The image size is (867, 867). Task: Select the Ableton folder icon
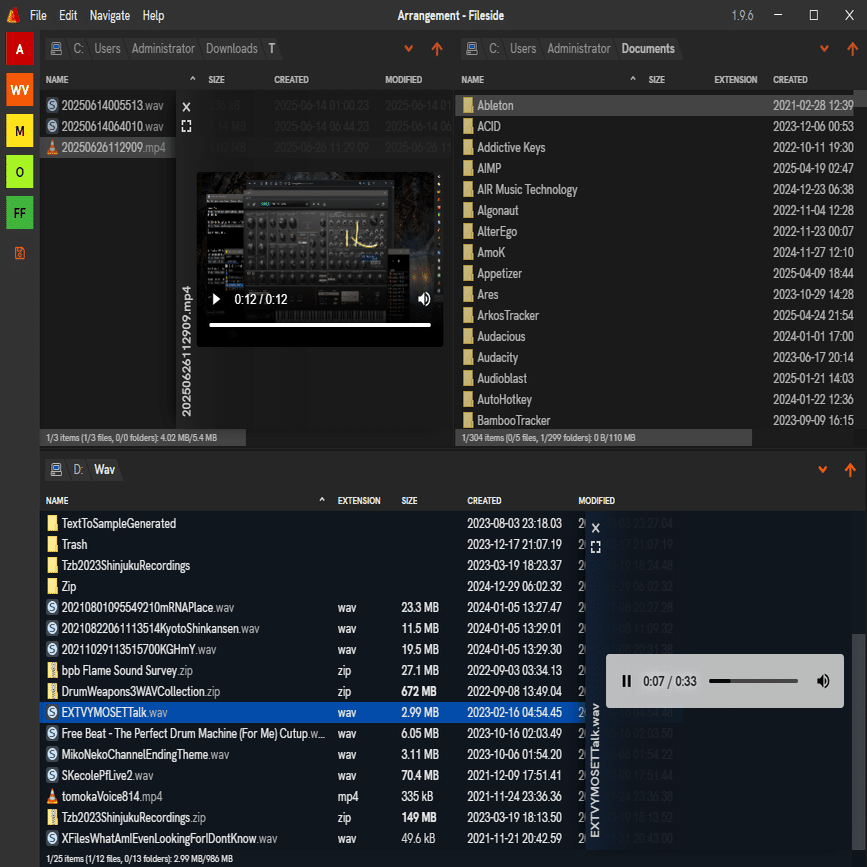468,105
